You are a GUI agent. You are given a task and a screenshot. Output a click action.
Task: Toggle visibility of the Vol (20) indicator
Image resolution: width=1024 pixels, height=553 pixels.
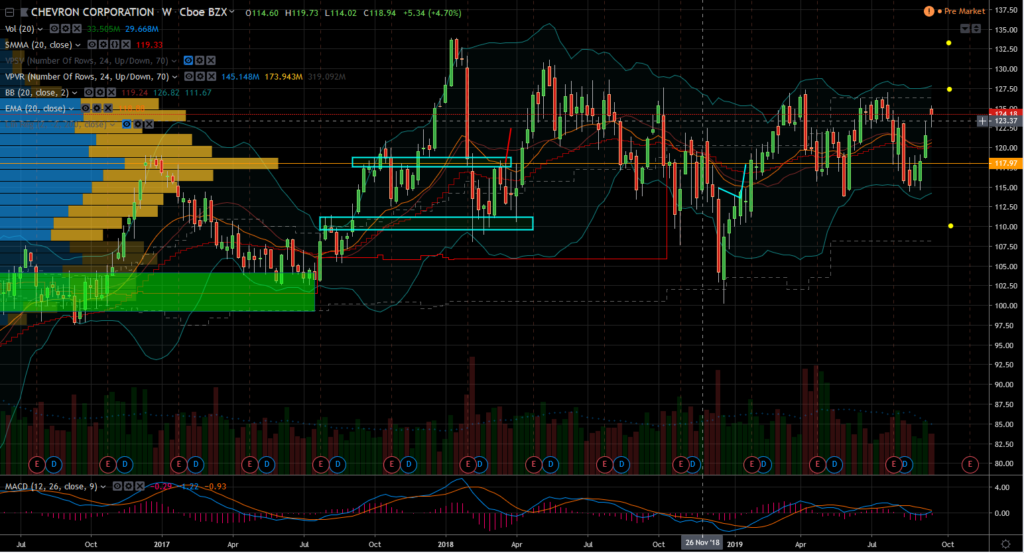click(x=54, y=29)
